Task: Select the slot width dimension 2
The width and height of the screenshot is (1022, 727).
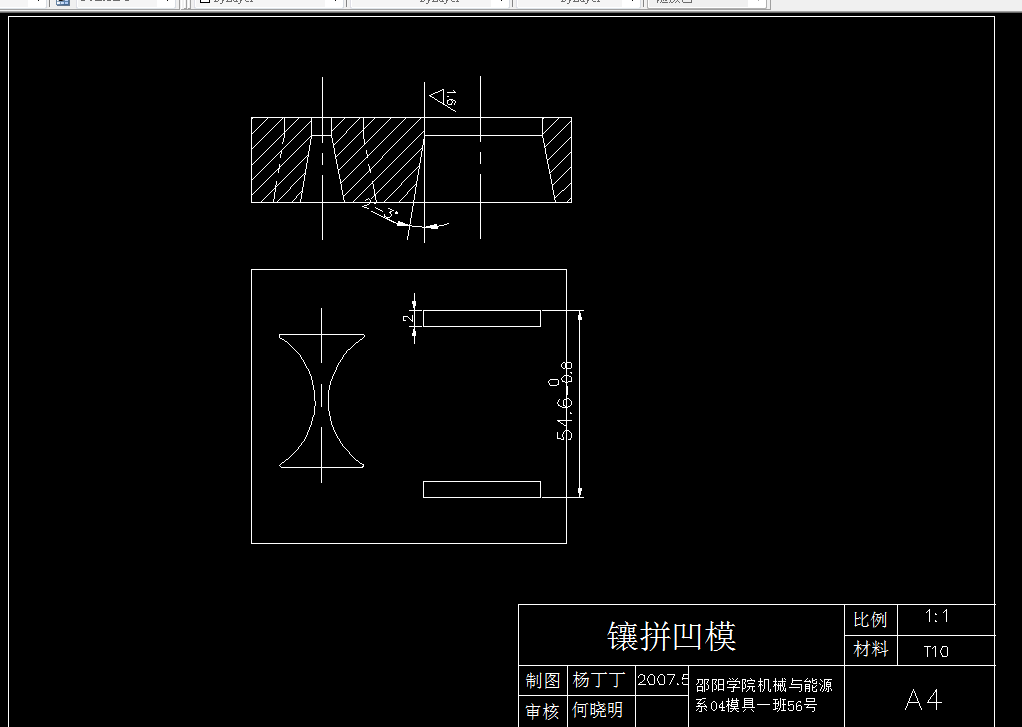Action: pyautogui.click(x=408, y=318)
